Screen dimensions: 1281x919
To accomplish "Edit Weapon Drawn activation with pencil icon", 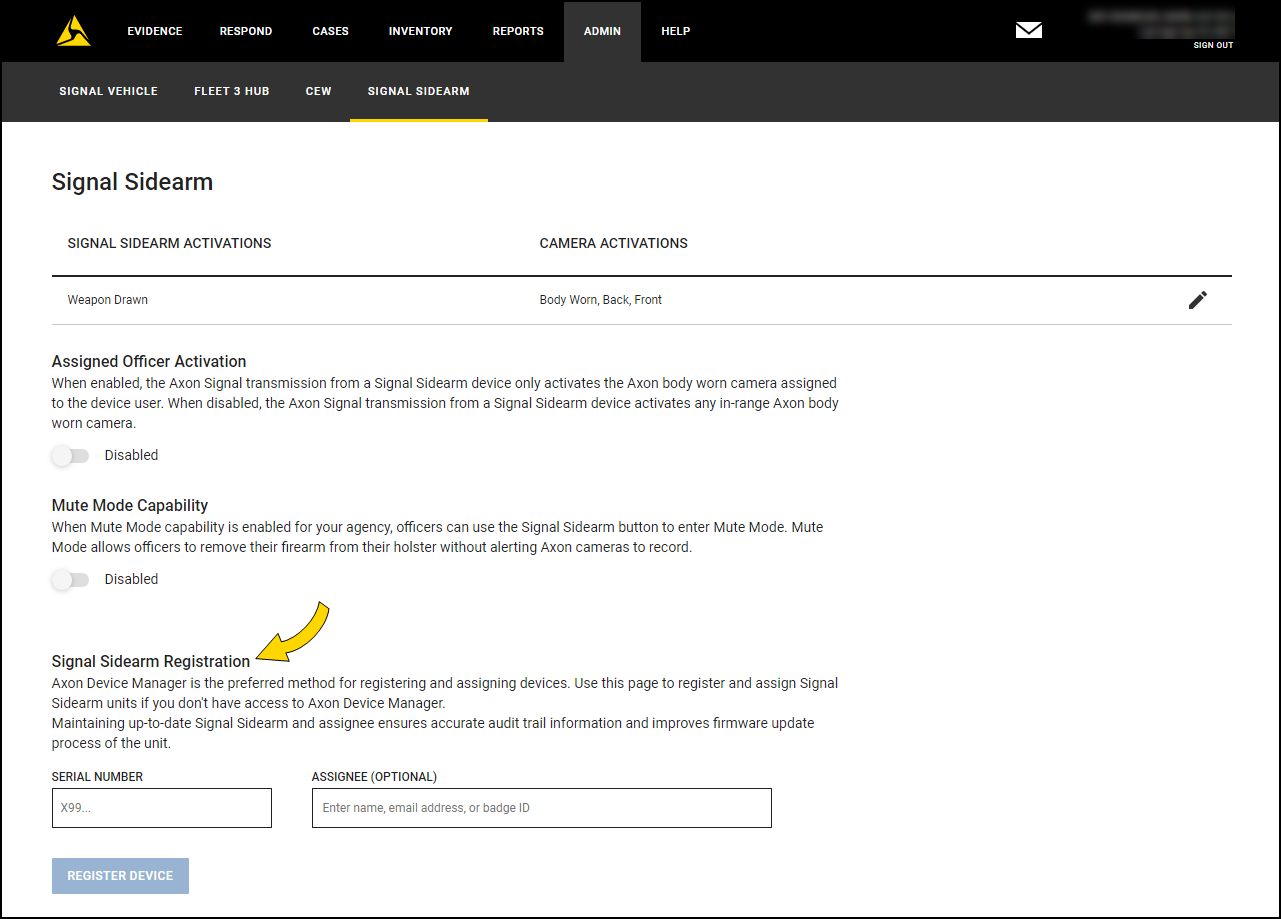I will 1197,300.
